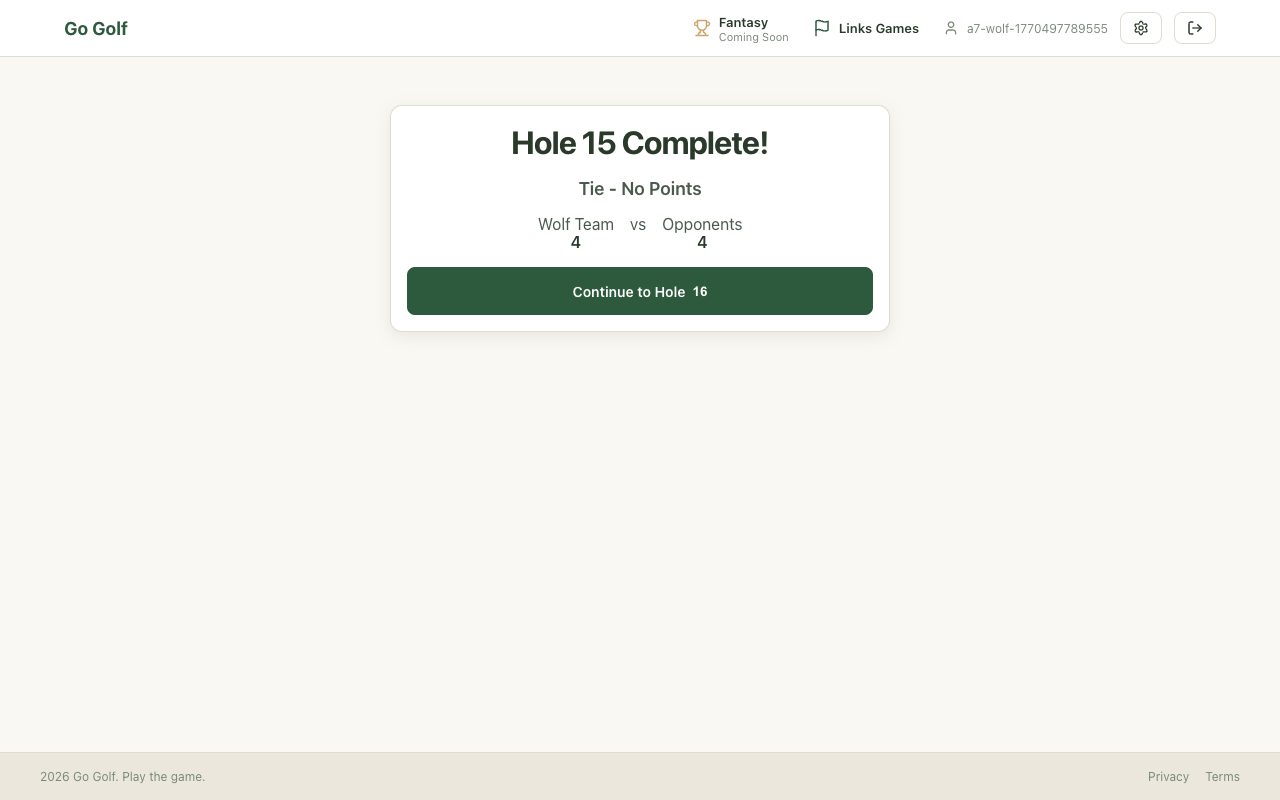Viewport: 1280px width, 800px height.
Task: Click the Coming Soon label under Fantasy
Action: pyautogui.click(x=753, y=38)
